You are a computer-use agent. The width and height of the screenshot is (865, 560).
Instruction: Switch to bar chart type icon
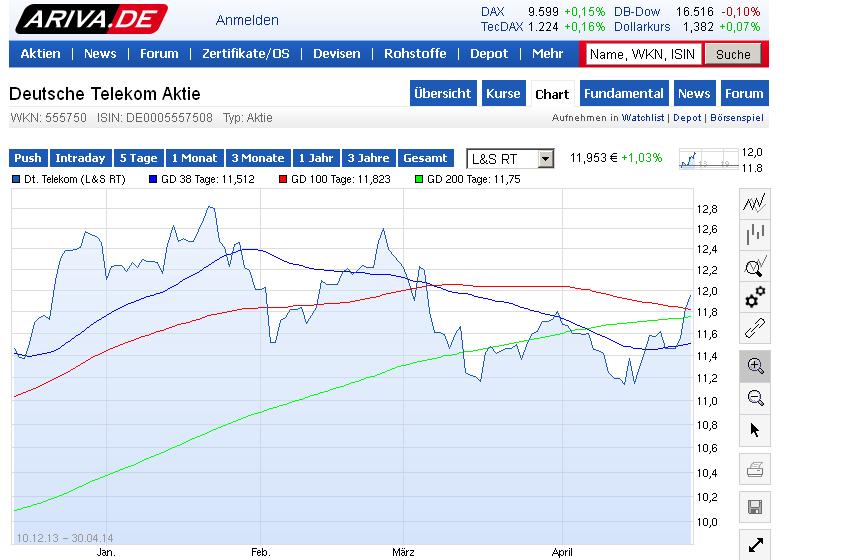coord(755,235)
